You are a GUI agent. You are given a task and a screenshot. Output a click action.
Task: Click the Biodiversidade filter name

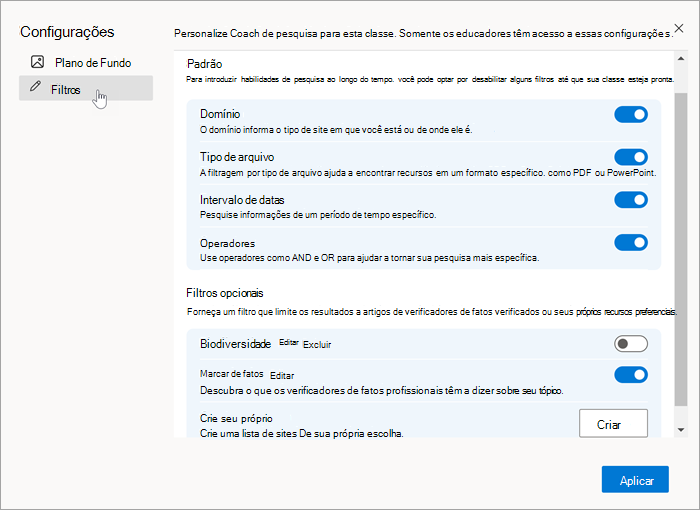click(235, 344)
